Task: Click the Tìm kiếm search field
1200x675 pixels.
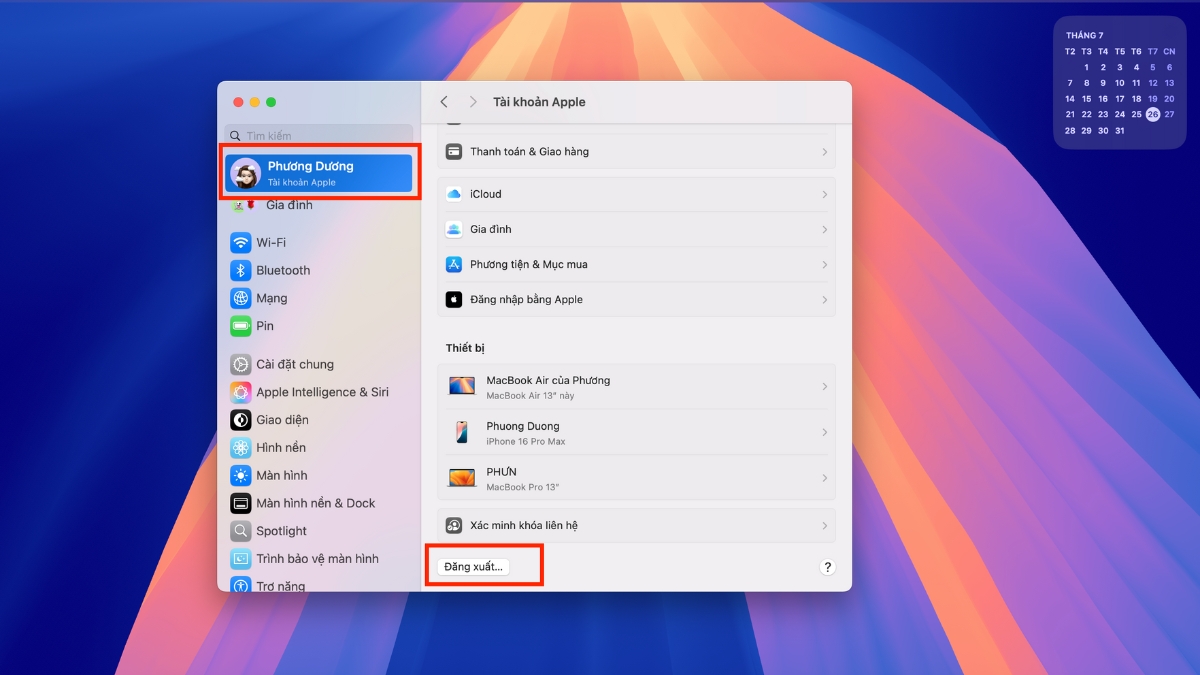Action: 320,135
